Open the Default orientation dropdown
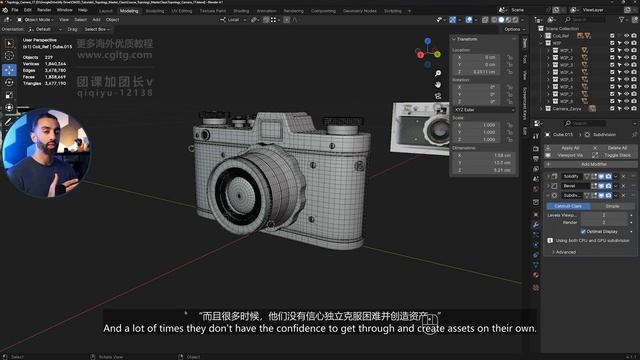640x360 pixels. 45,29
